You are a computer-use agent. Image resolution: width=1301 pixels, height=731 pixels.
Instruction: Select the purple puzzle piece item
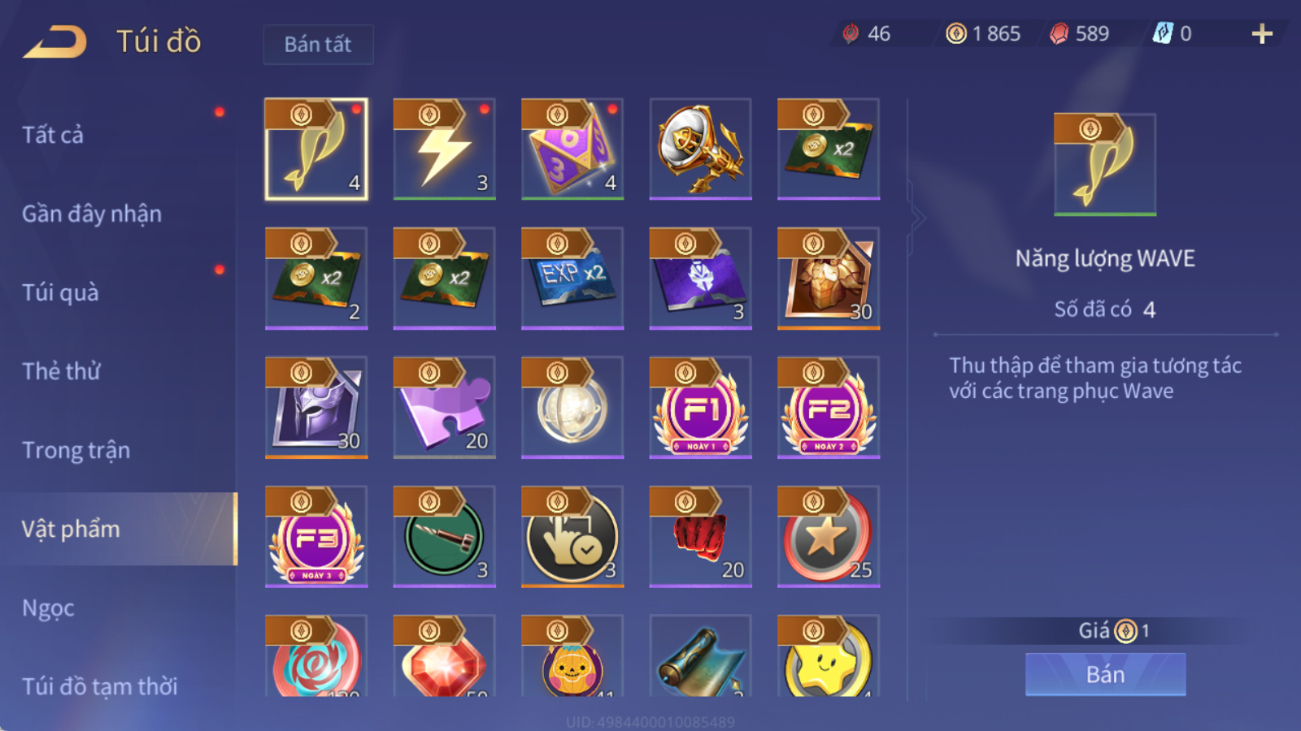click(444, 407)
